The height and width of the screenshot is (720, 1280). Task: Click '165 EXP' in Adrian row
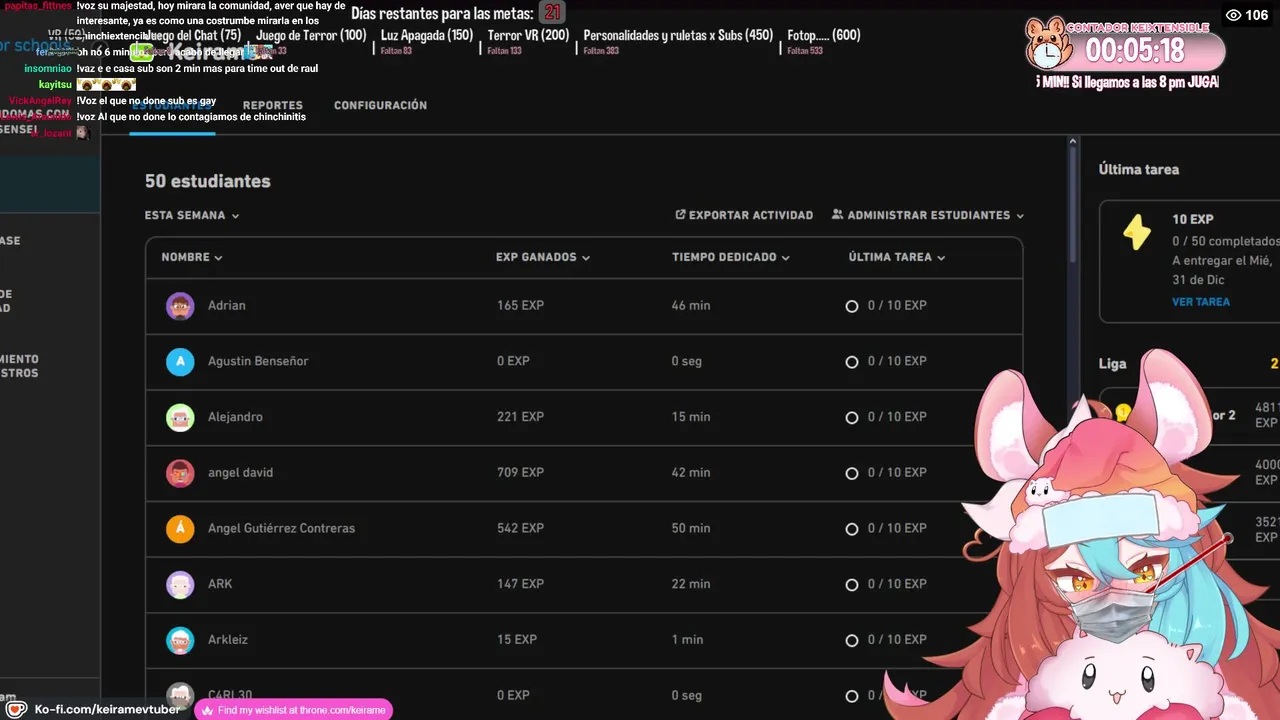[x=520, y=305]
